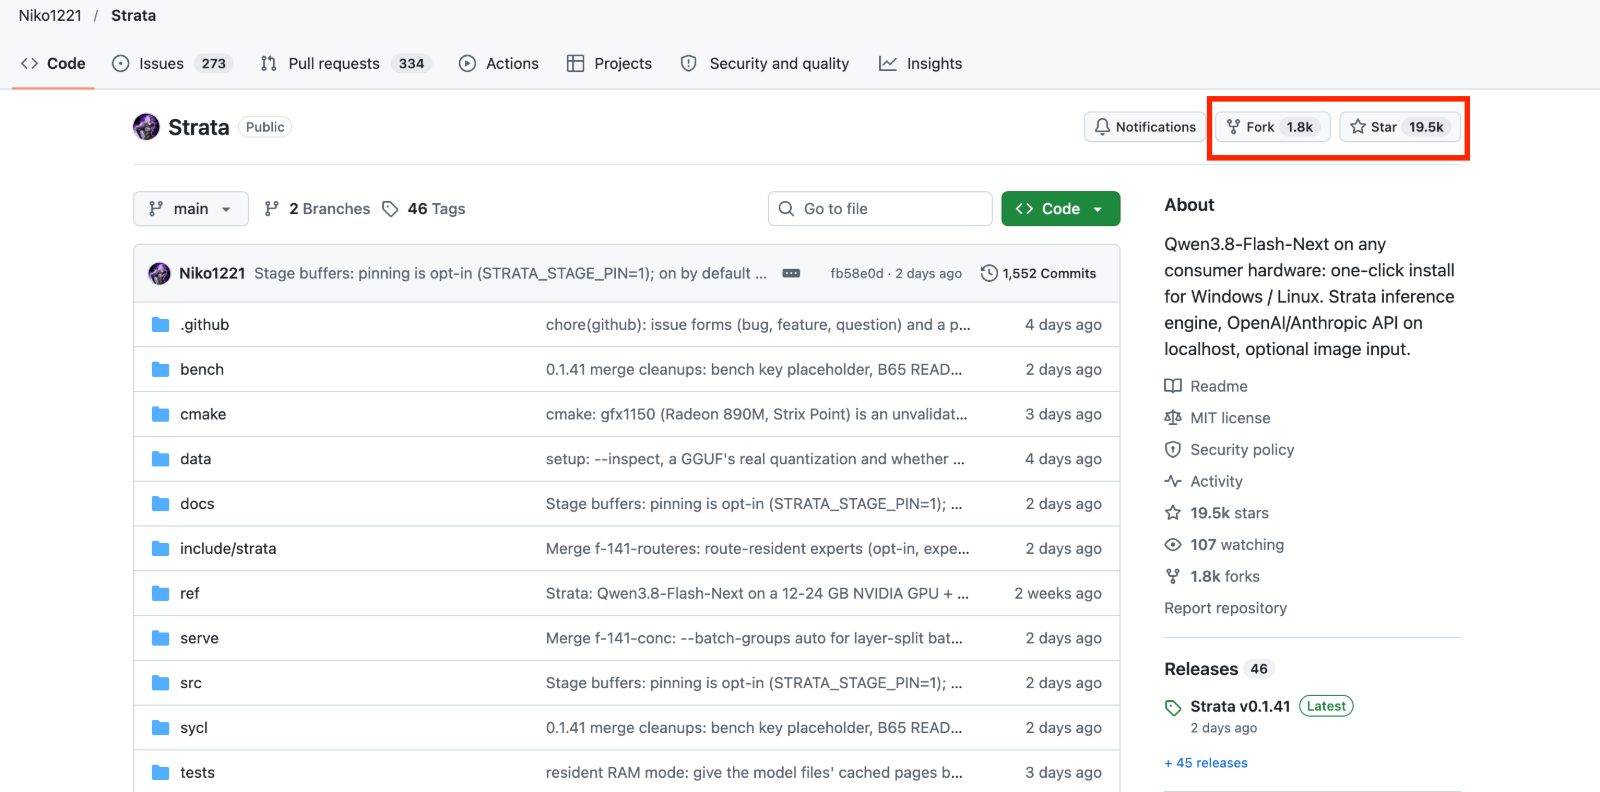Open the green Code dropdown button

[x=1061, y=209]
